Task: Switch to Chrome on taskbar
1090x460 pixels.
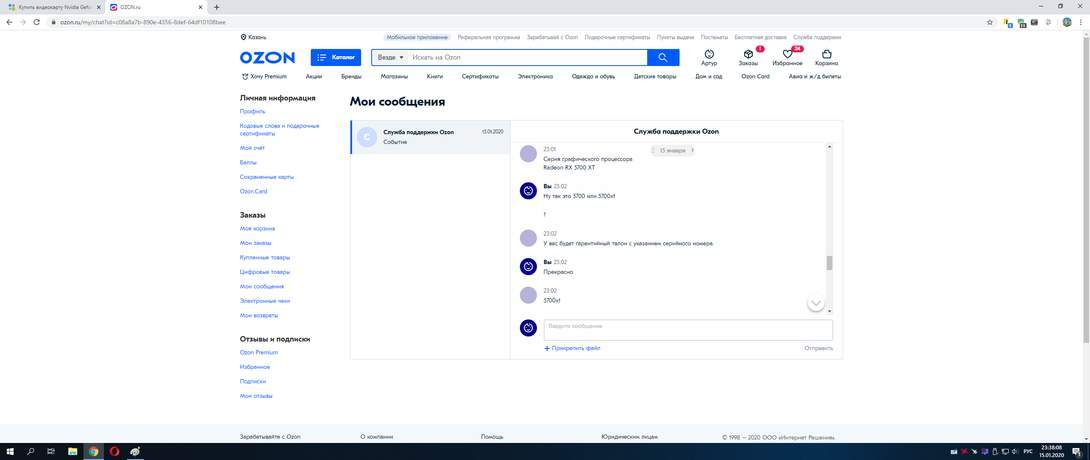Action: coord(93,452)
